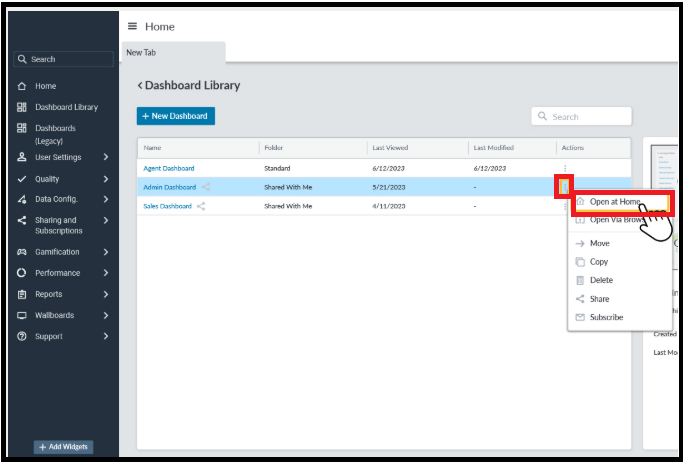
Task: Click the Standard folder cell
Action: pos(277,169)
